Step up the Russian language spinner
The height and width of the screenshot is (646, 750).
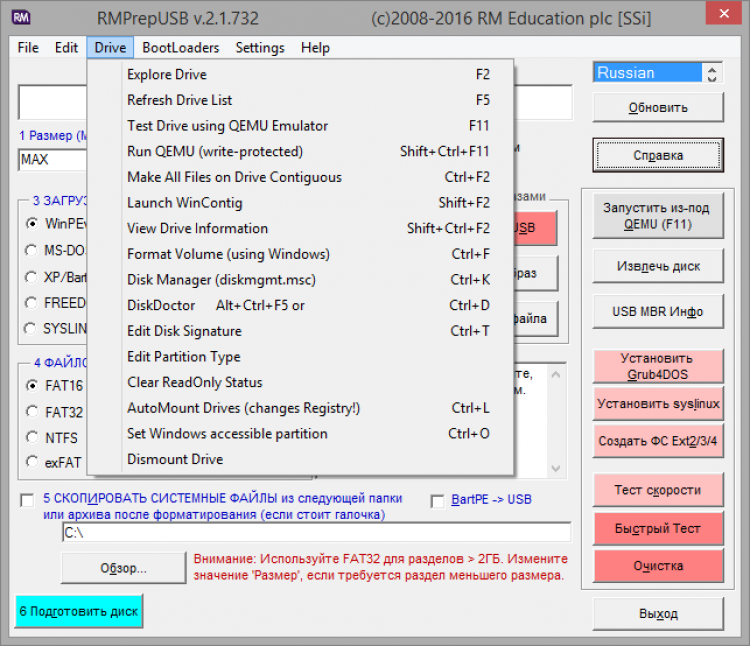(712, 69)
